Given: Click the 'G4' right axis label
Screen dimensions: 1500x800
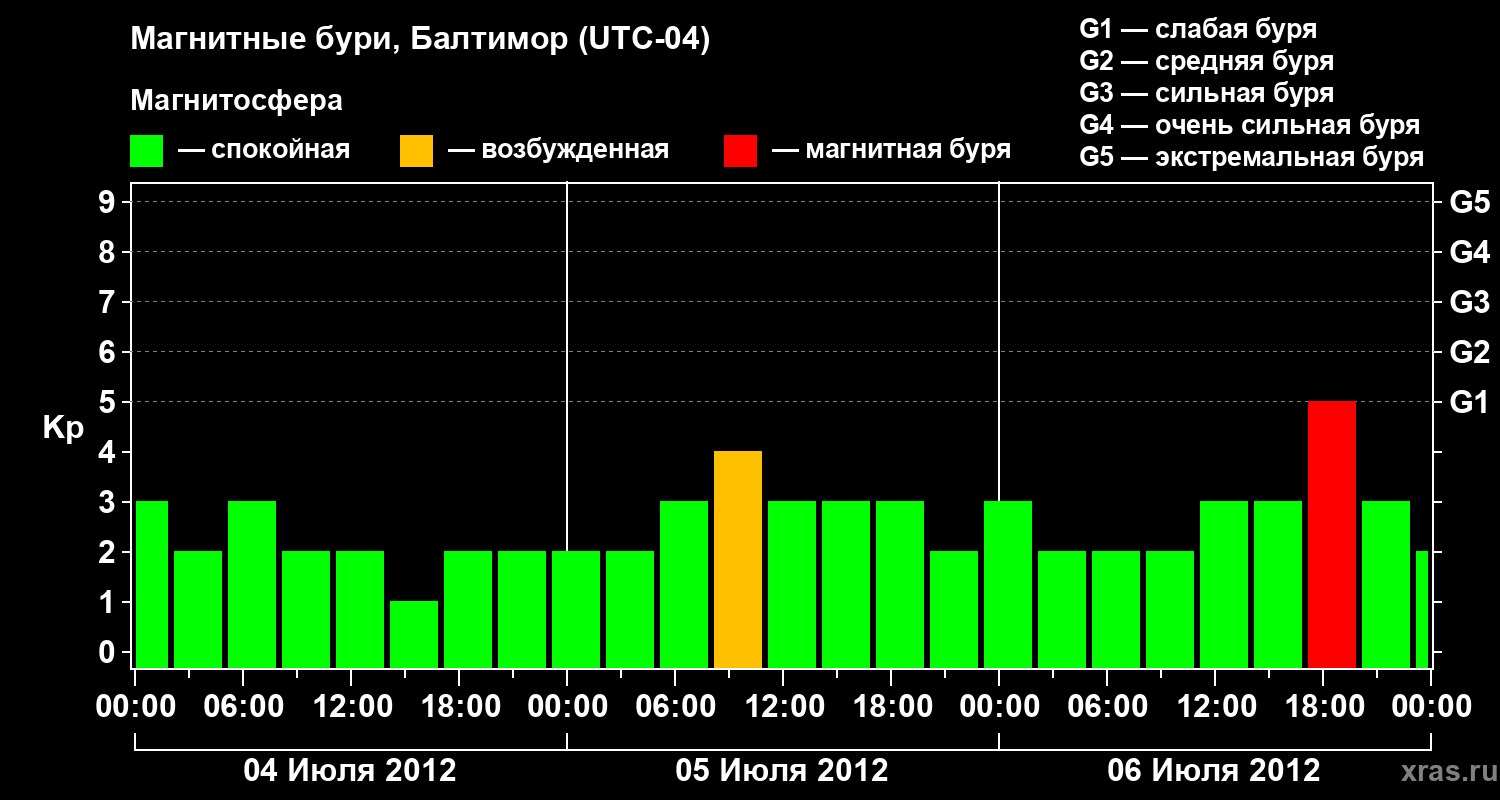Looking at the screenshot, I should (x=1469, y=252).
